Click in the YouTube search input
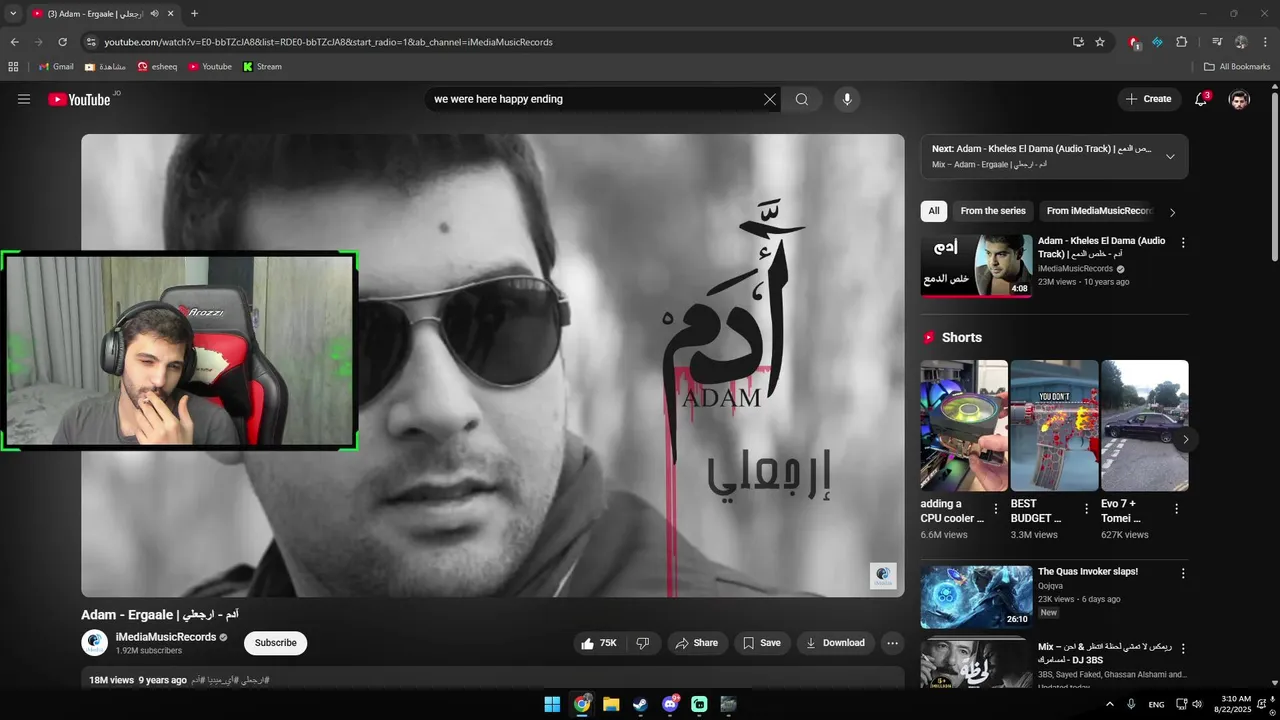The image size is (1280, 720). (x=595, y=99)
